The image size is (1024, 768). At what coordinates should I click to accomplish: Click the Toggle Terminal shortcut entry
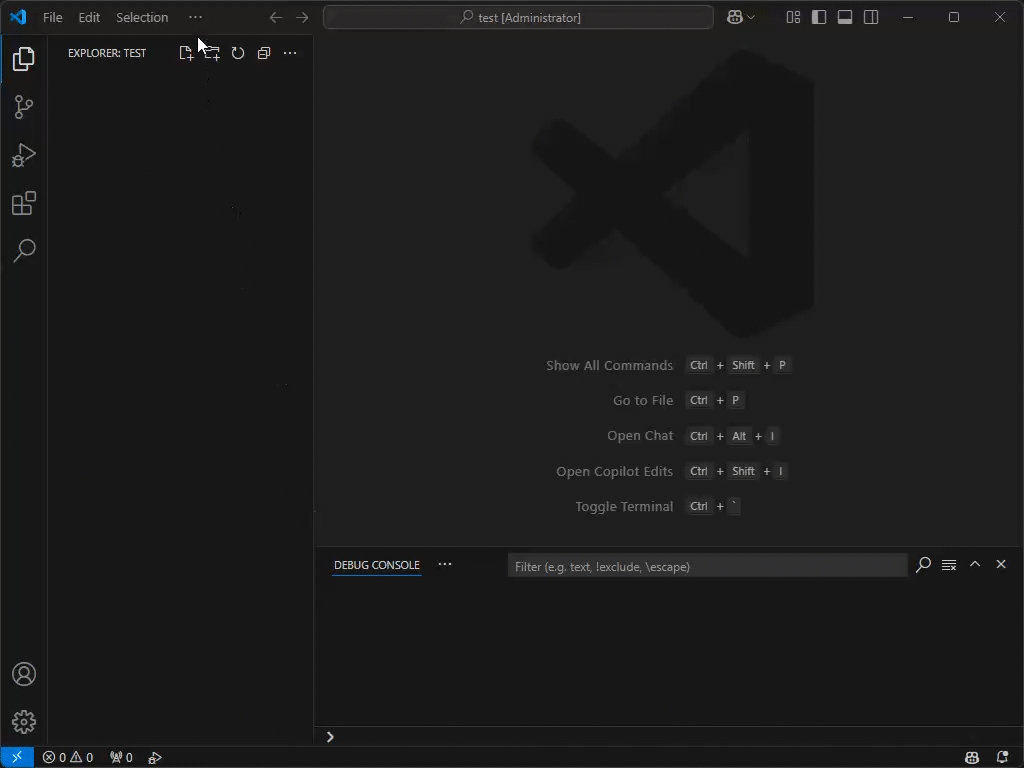(624, 506)
